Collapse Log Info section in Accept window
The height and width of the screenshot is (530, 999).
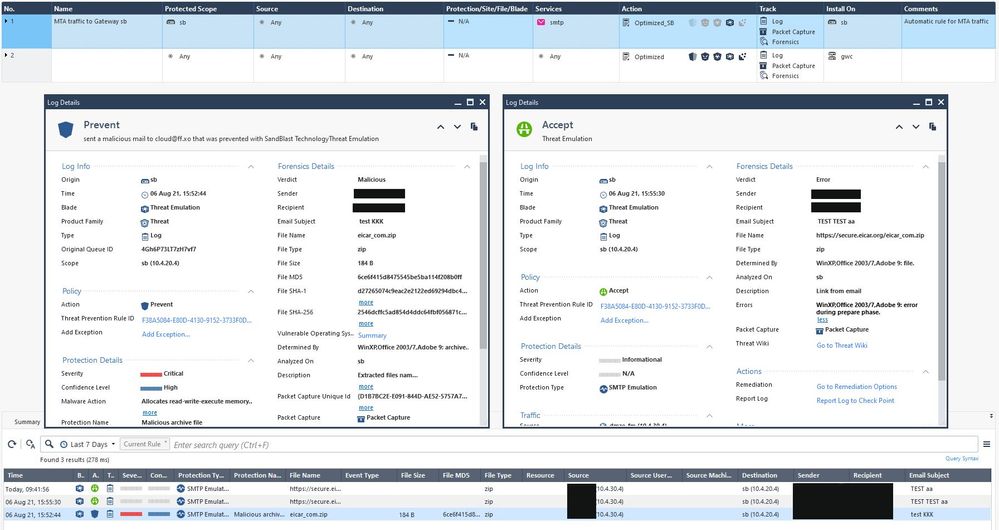[x=709, y=166]
